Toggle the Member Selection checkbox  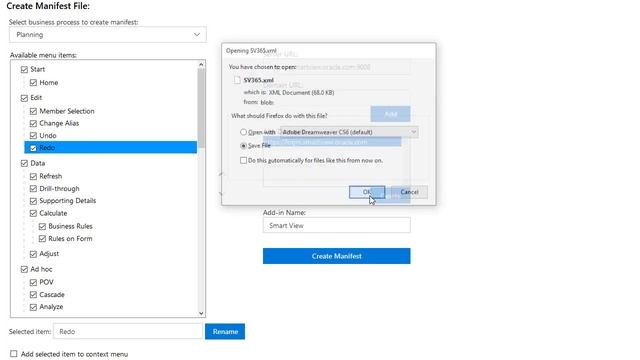tap(33, 111)
